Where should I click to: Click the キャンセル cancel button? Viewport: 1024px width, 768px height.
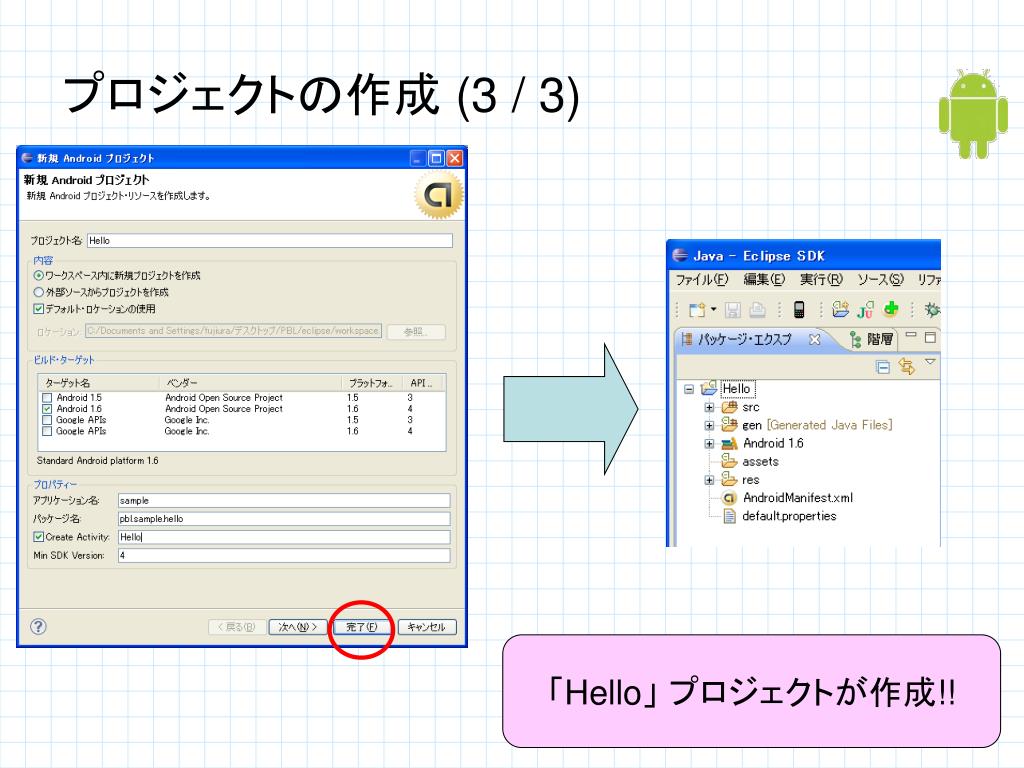coord(426,627)
